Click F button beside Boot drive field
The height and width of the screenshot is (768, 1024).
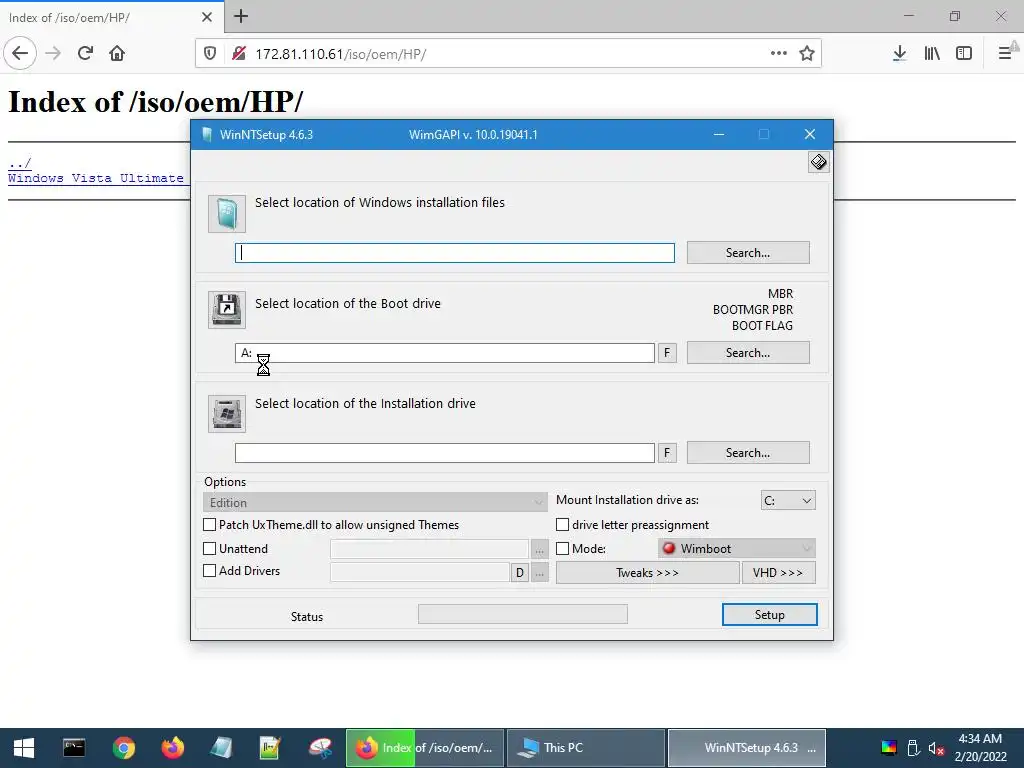pyautogui.click(x=667, y=353)
